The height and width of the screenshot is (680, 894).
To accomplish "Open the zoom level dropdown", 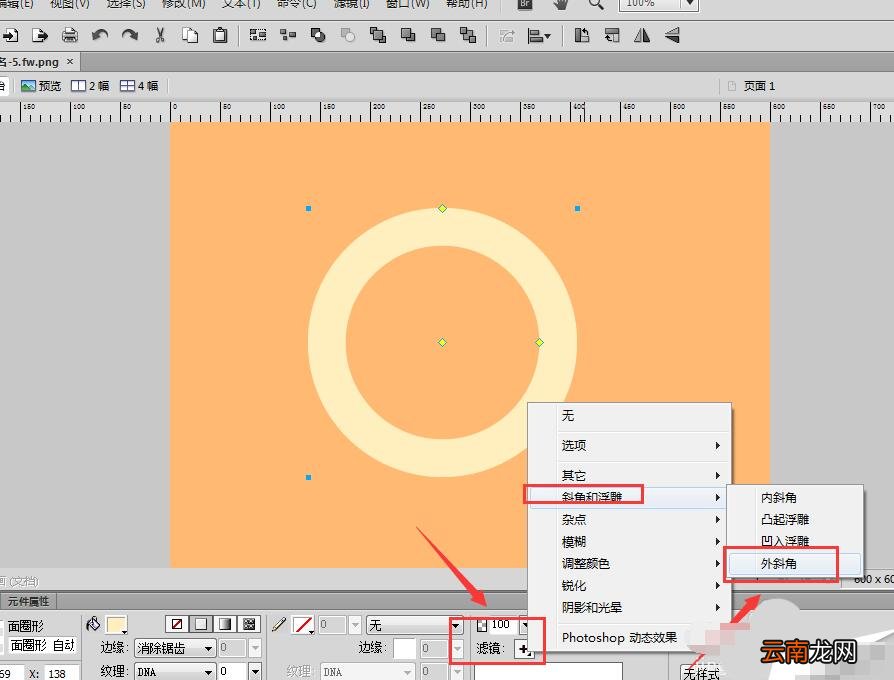I will click(689, 4).
